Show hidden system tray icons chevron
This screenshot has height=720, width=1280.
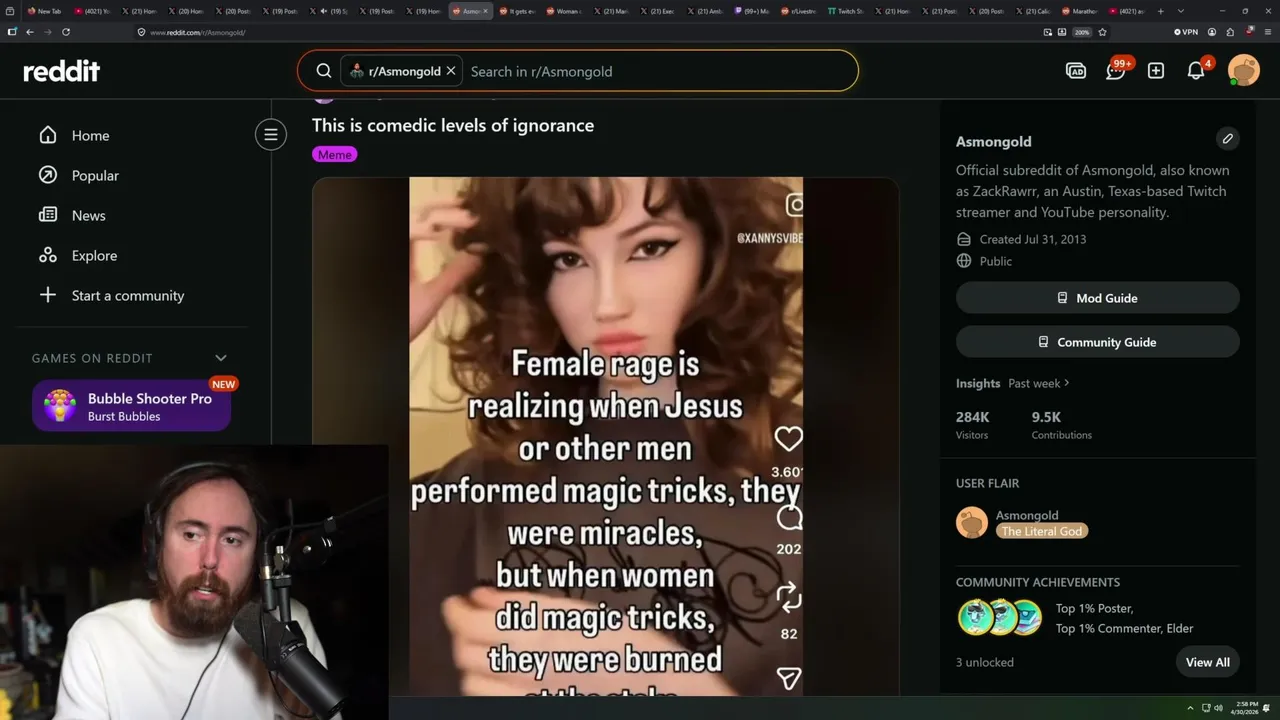(1190, 708)
